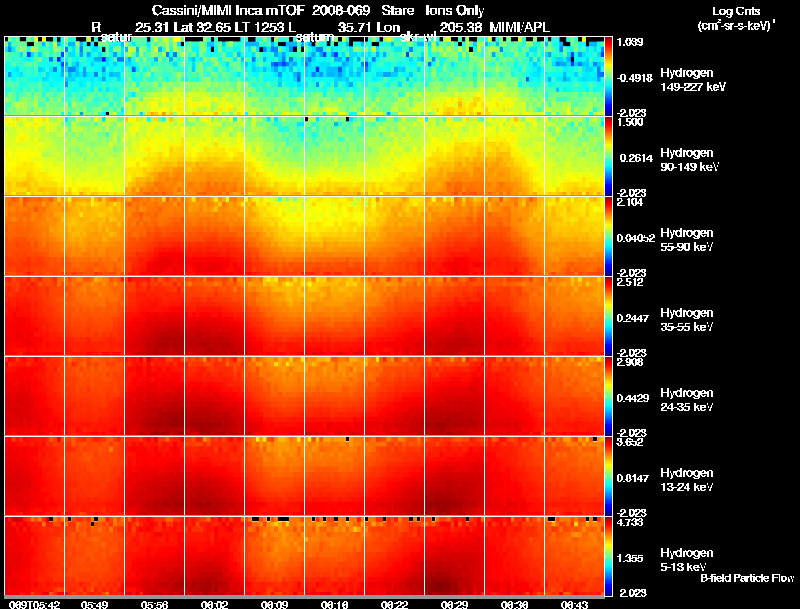Viewport: 800px width, 609px height.
Task: Open the 55-90 keV image at 06:09
Action: (274, 236)
